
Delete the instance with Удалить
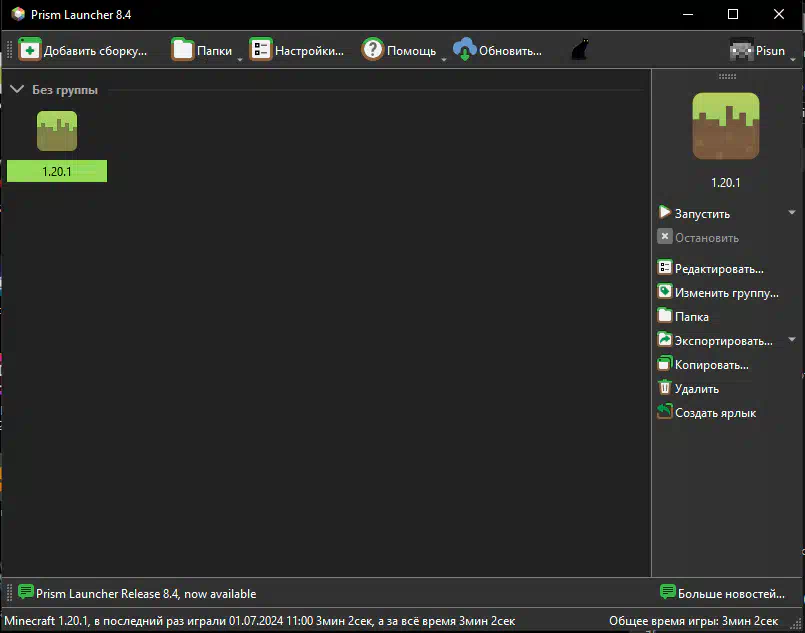688,388
